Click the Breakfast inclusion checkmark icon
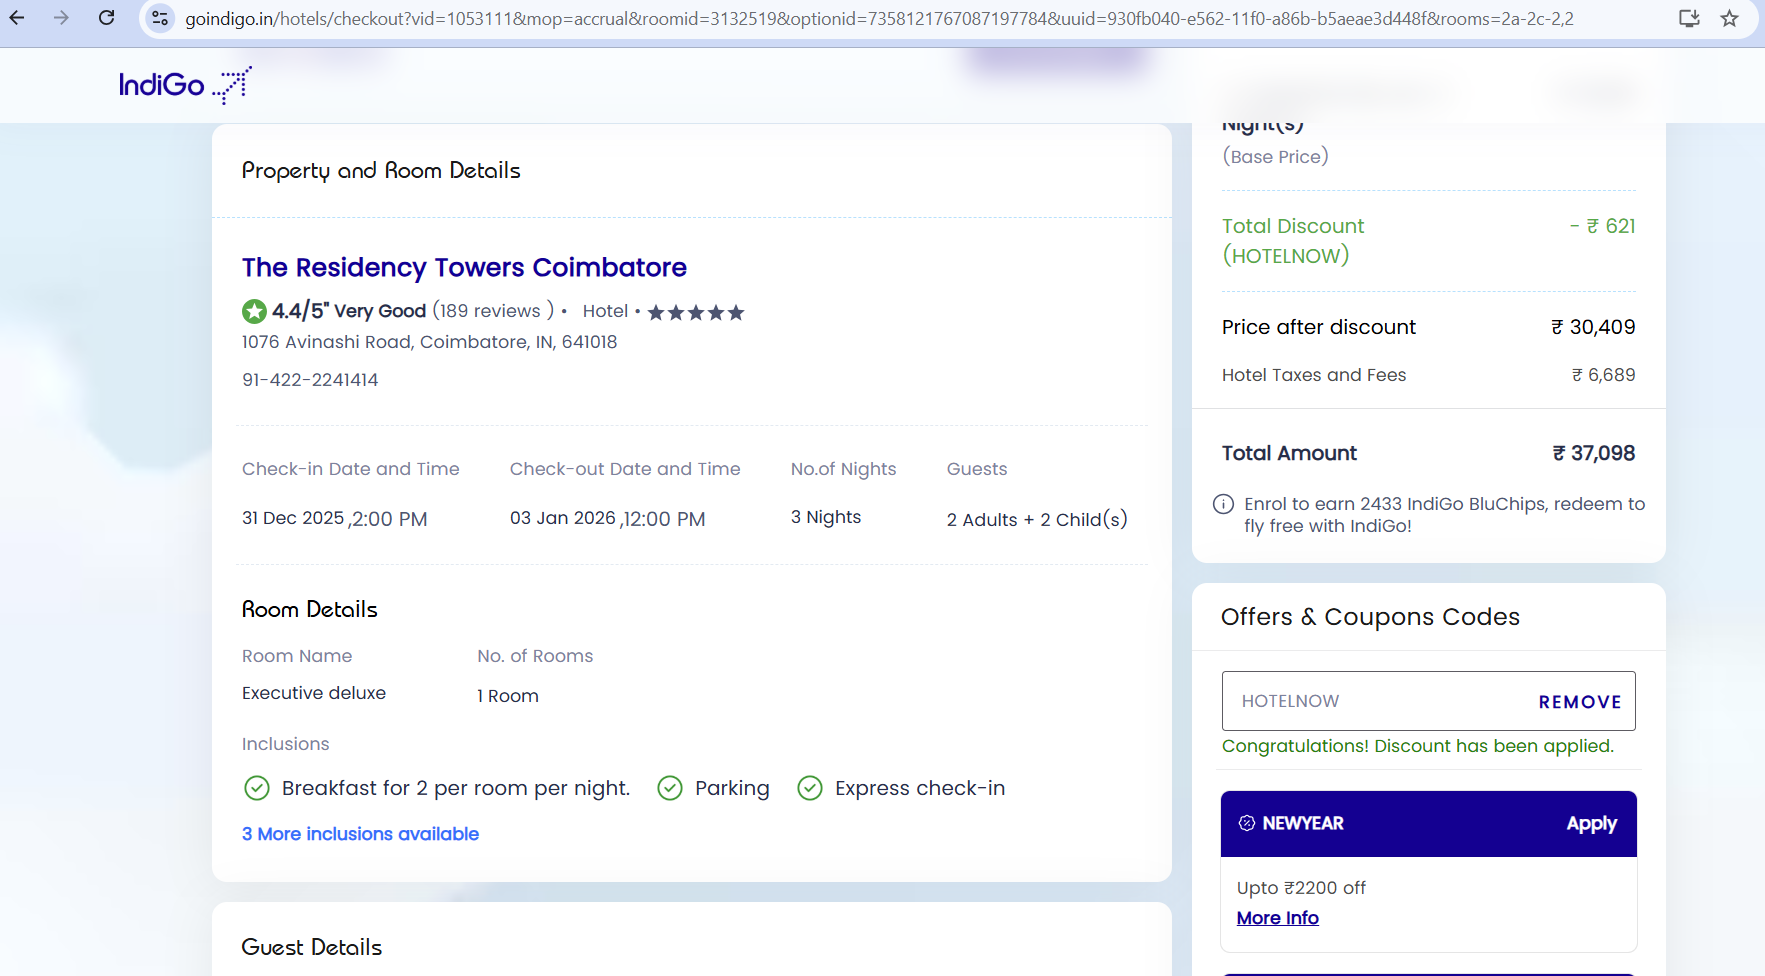Screen dimensions: 1765x976 pos(257,788)
